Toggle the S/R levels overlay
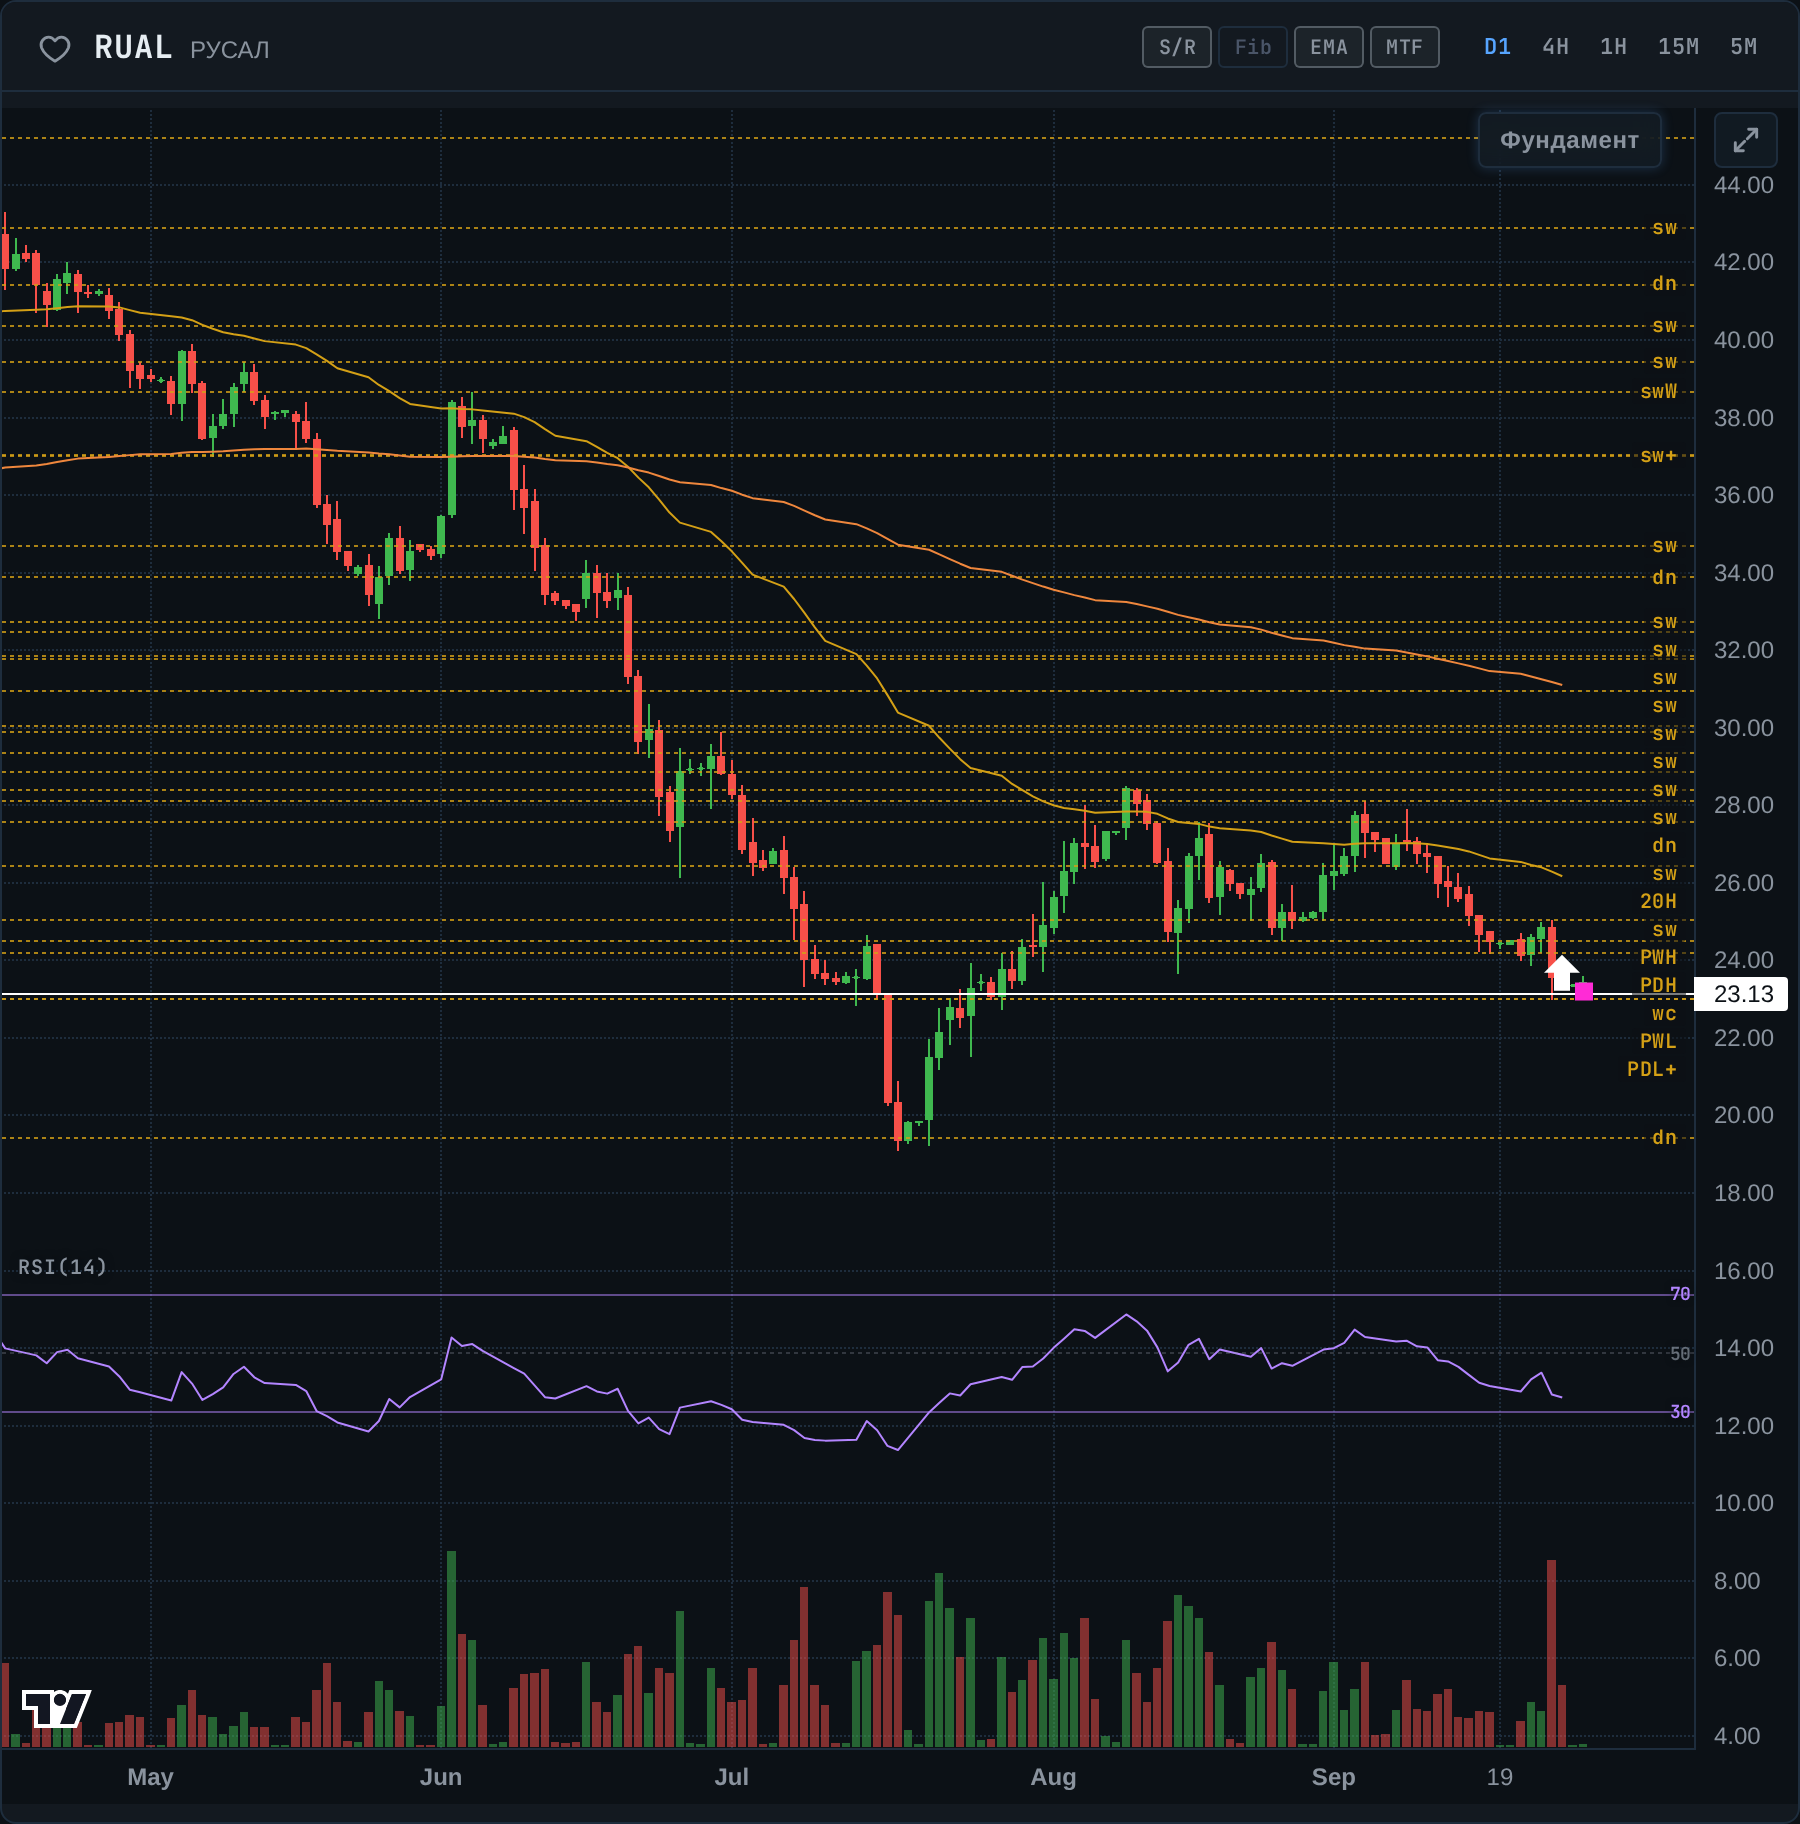Screen dimensions: 1800x1824 click(x=1177, y=47)
